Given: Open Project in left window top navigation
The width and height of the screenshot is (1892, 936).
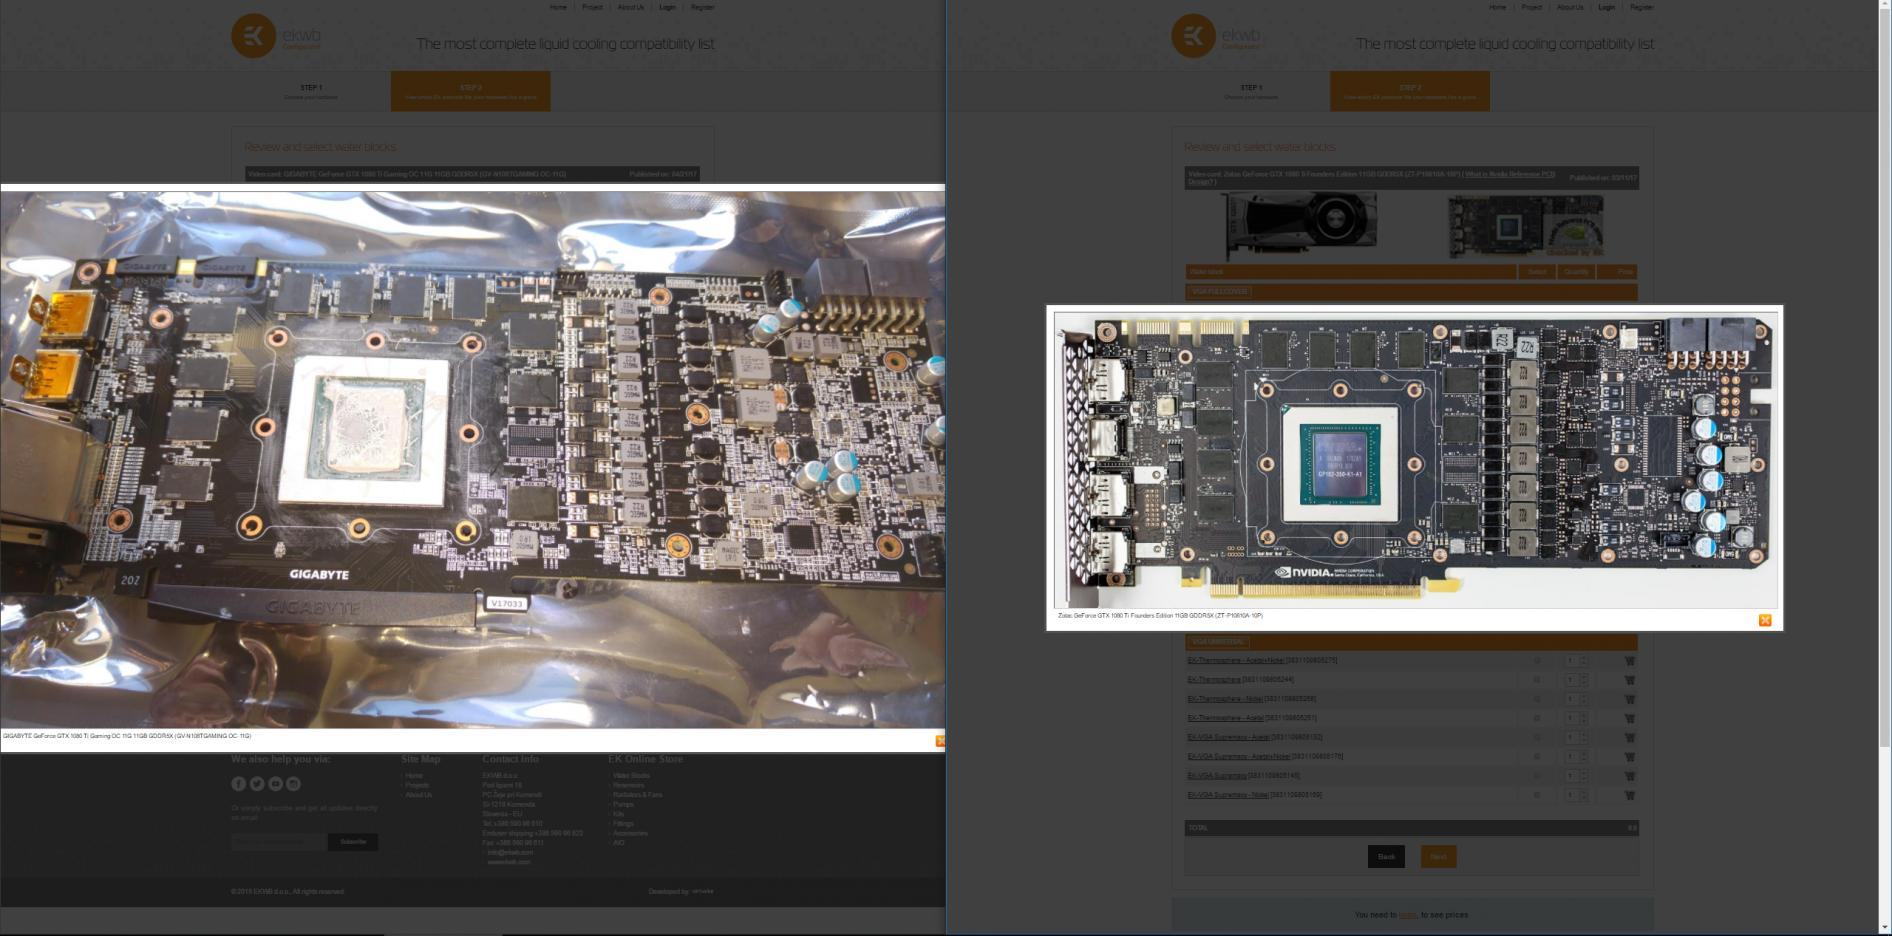Looking at the screenshot, I should coord(592,7).
